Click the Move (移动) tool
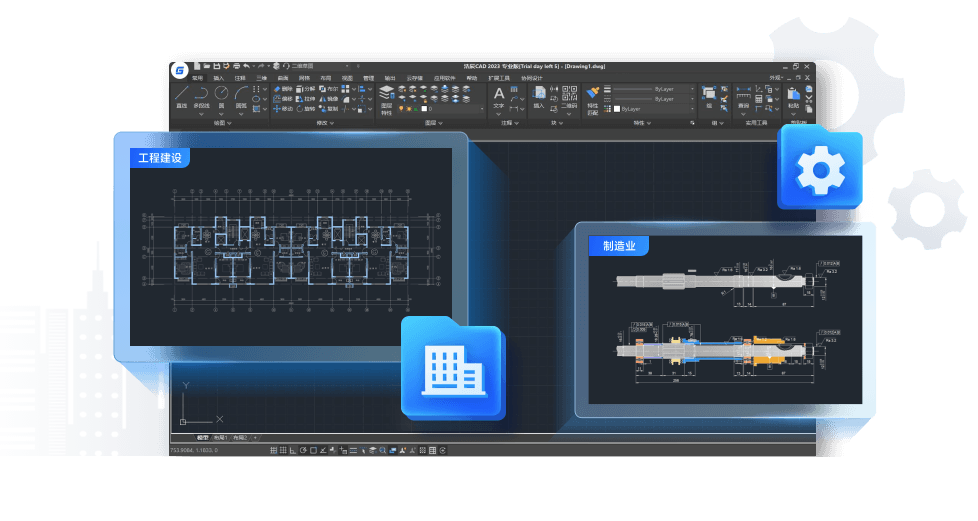The width and height of the screenshot is (978, 521). (x=283, y=109)
